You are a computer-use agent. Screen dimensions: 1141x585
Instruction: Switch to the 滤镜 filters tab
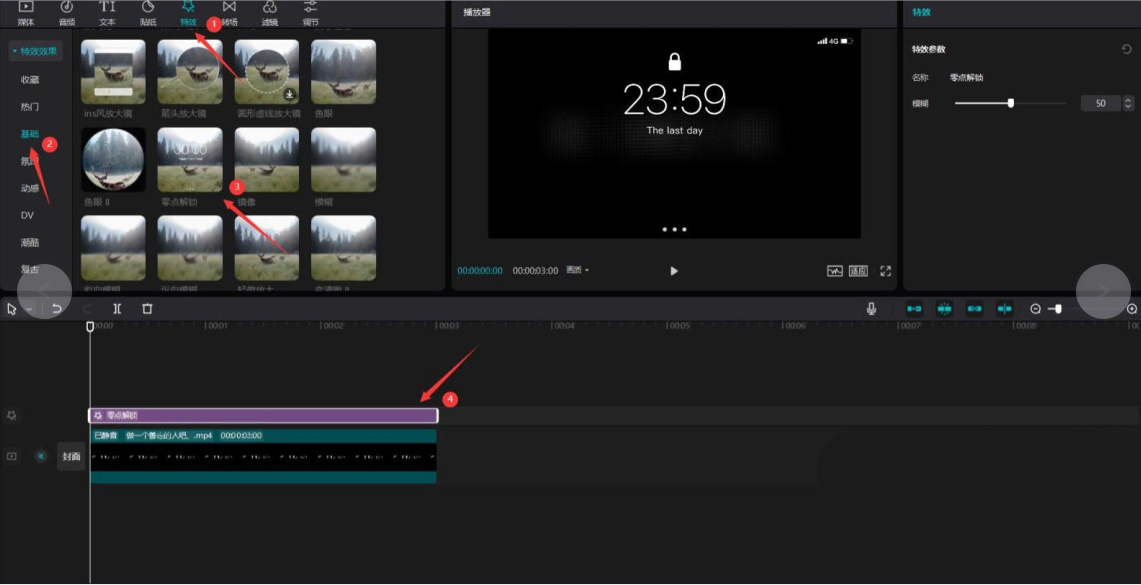[270, 13]
